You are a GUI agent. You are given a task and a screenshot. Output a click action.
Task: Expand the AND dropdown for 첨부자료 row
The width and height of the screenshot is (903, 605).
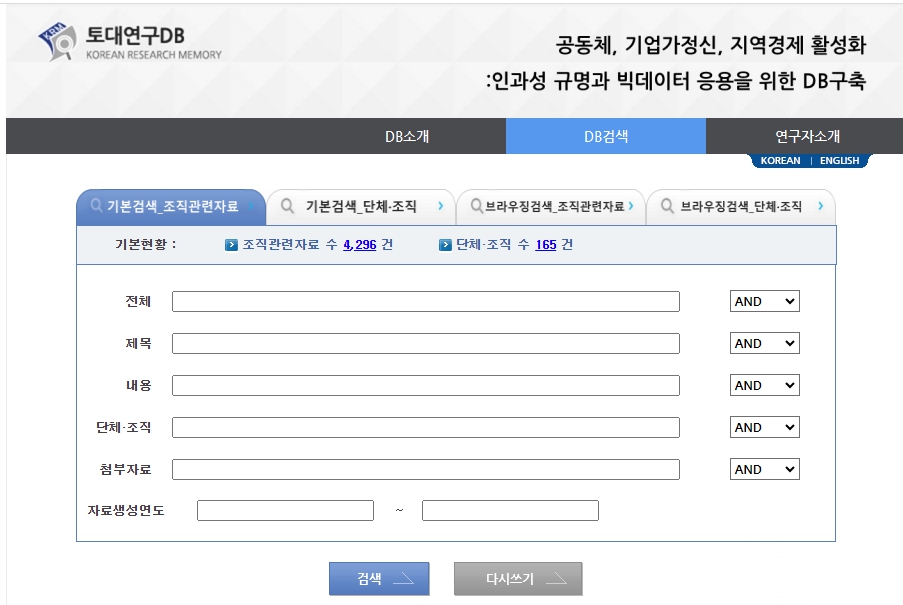click(764, 470)
